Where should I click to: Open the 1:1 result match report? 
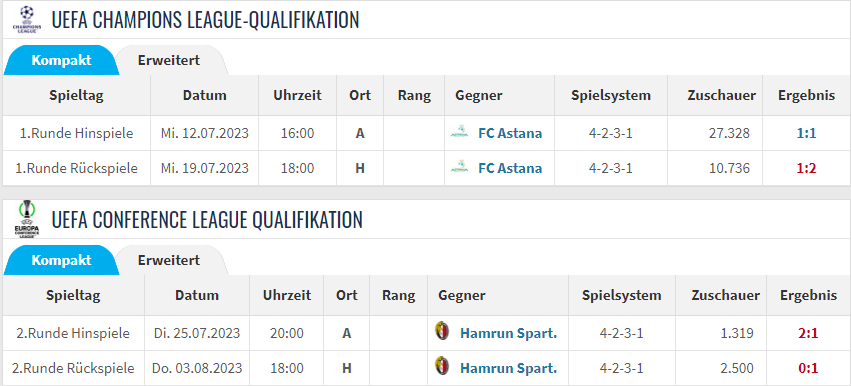[806, 133]
